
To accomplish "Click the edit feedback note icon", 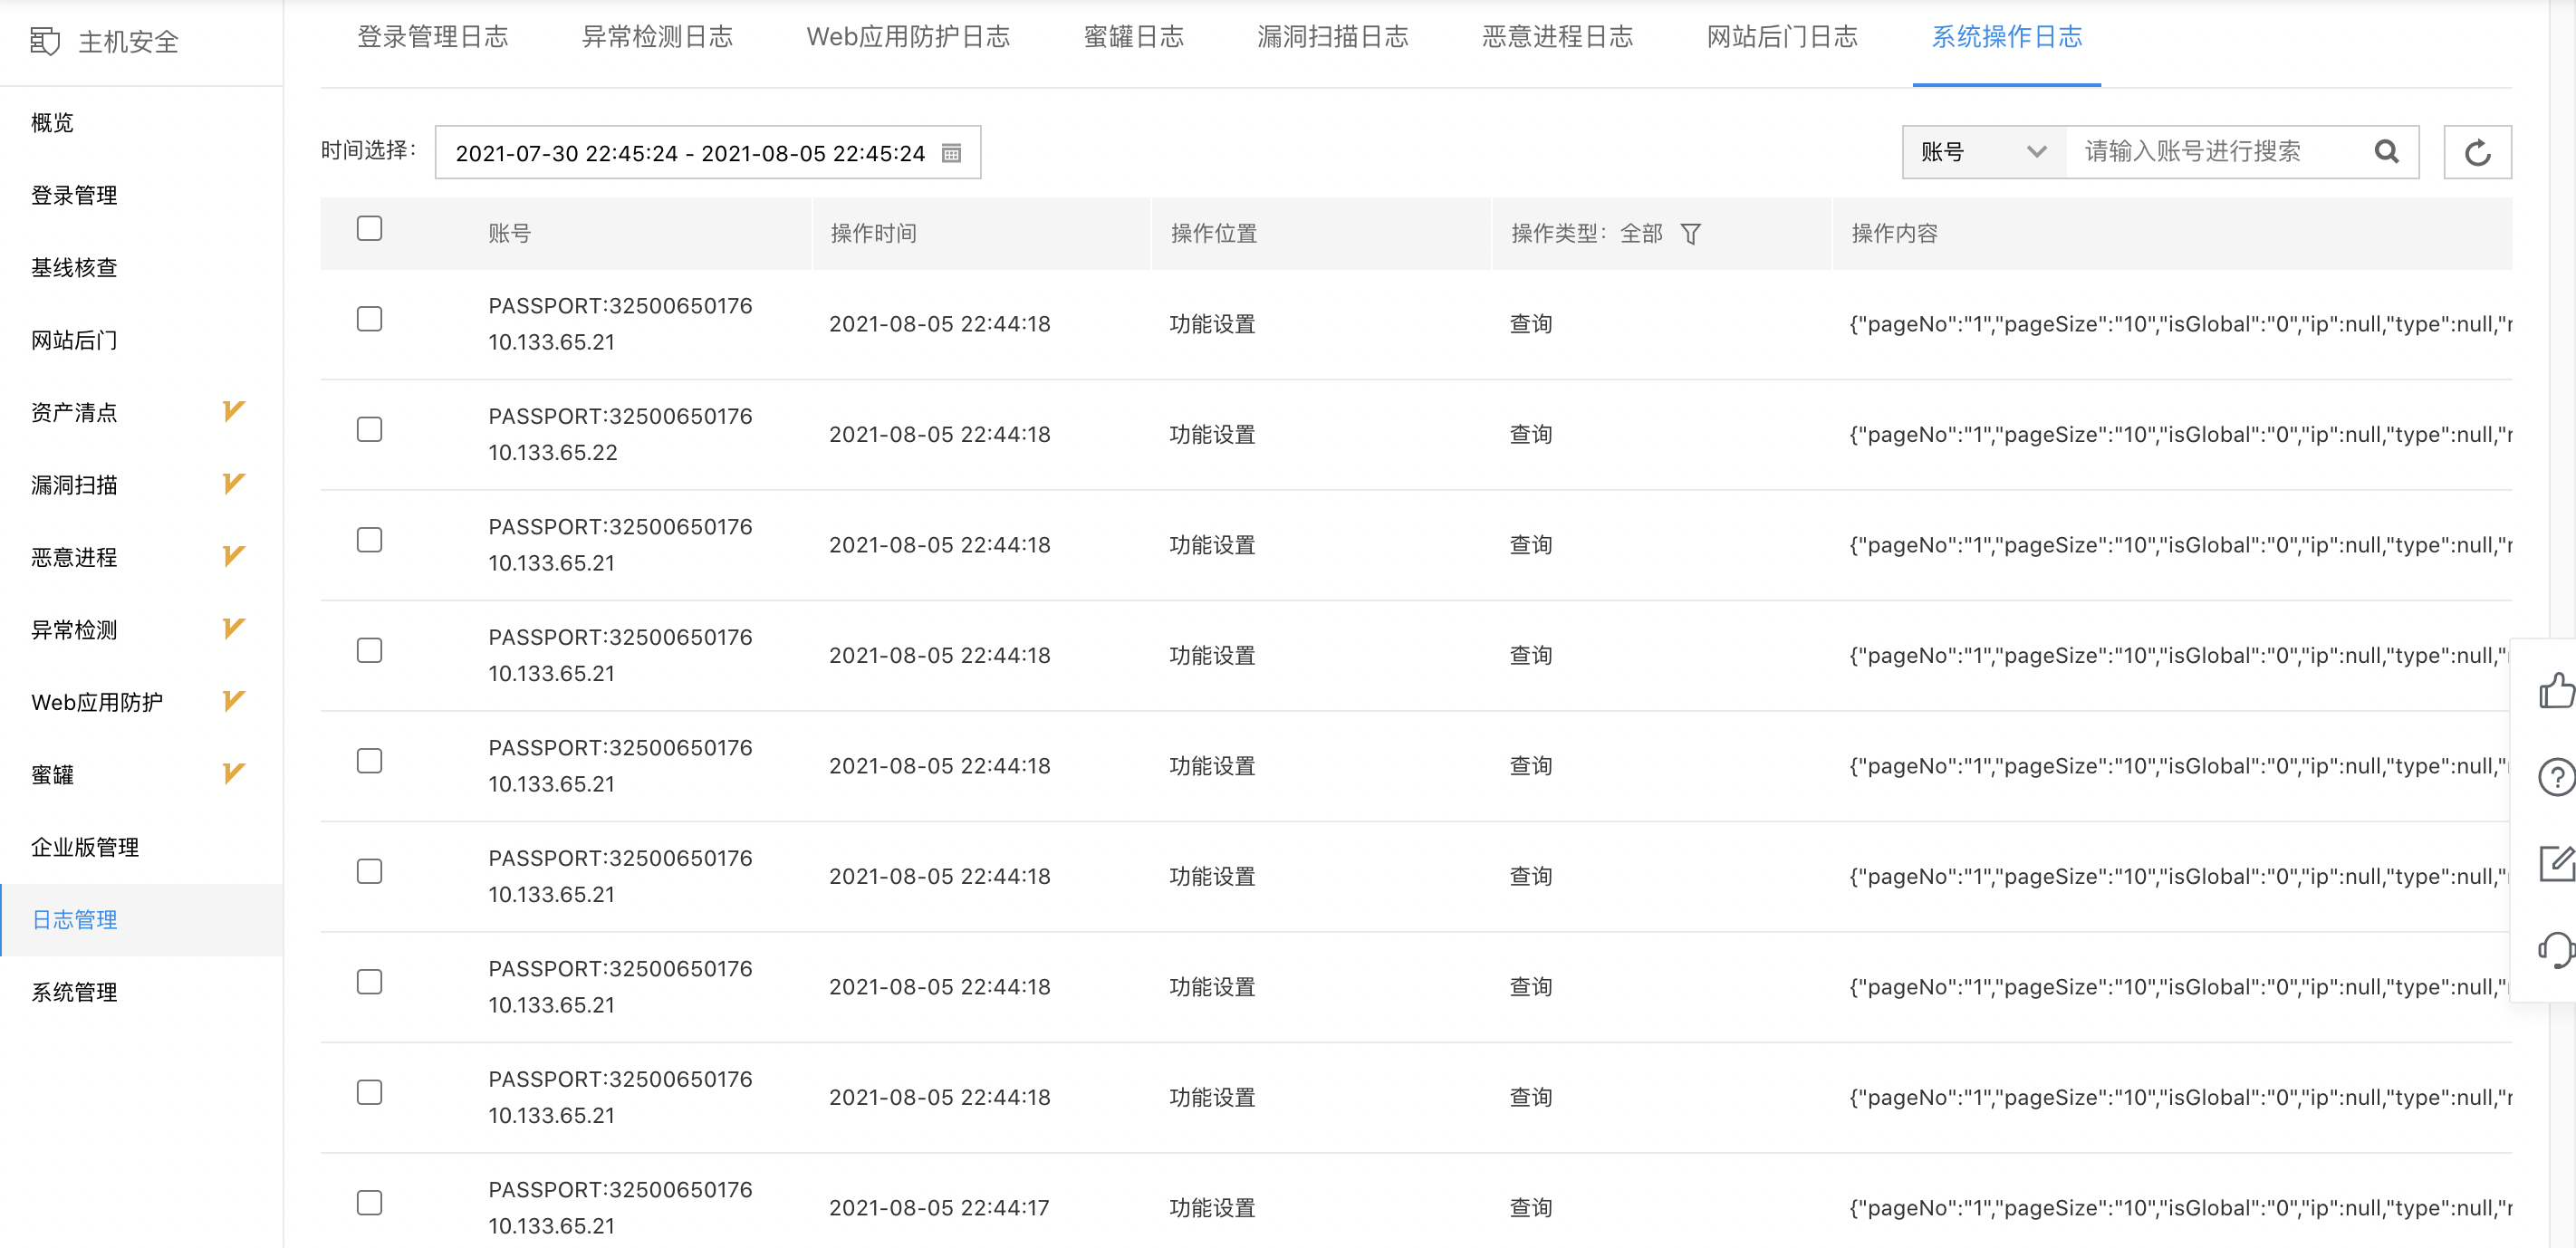I will click(2556, 863).
